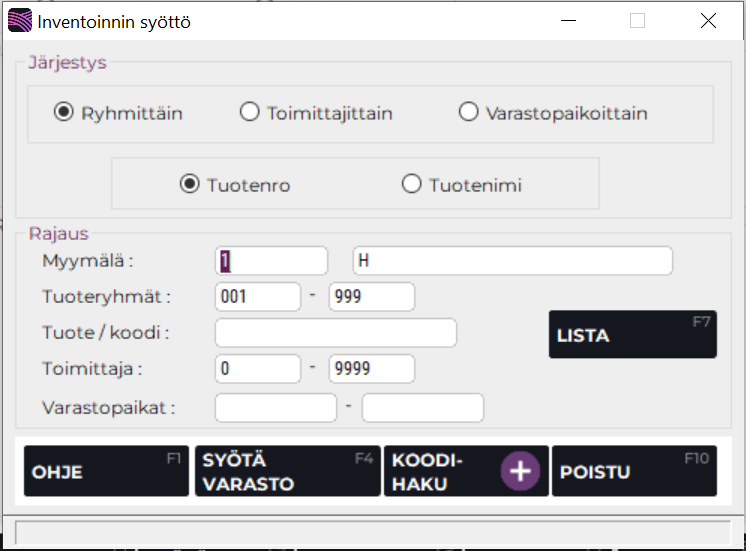
Task: Open help with the OHJE button
Action: [106, 471]
